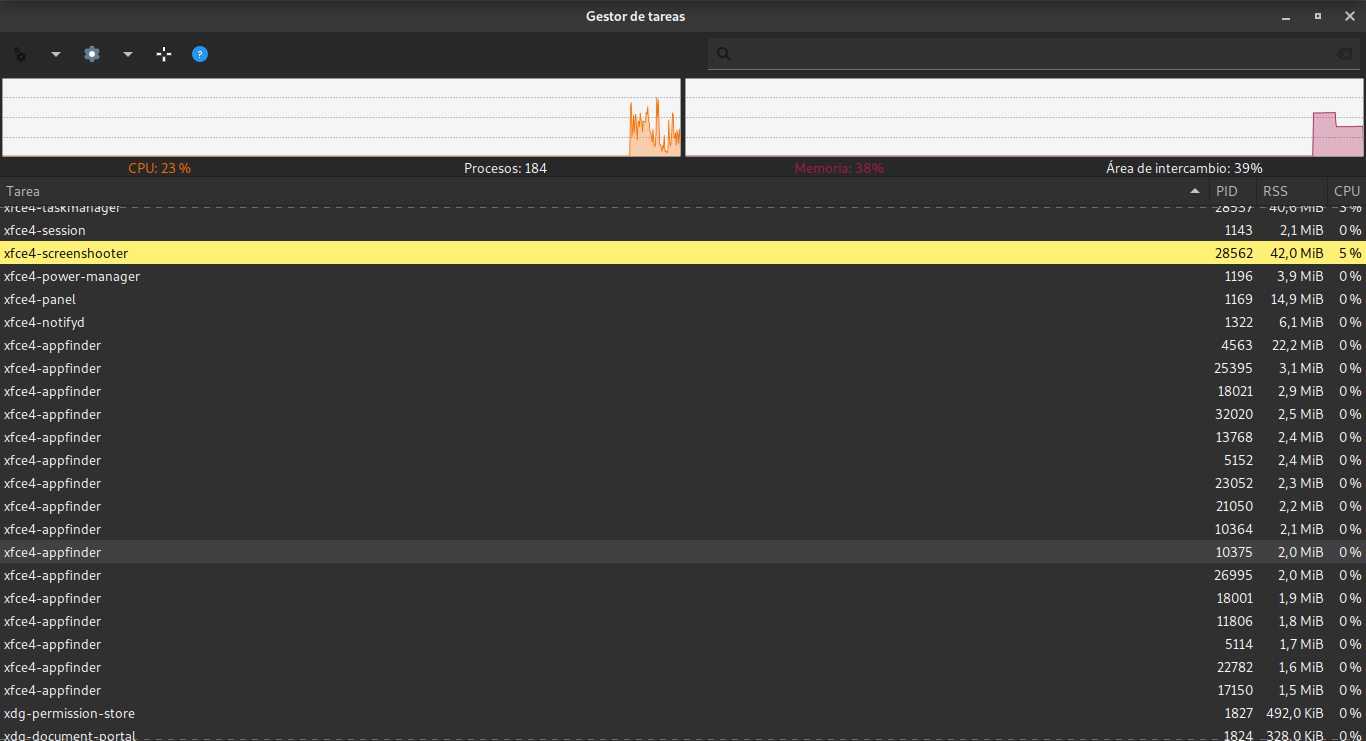Expand the dropdown arrow beside the settings cog

pyautogui.click(x=128, y=54)
